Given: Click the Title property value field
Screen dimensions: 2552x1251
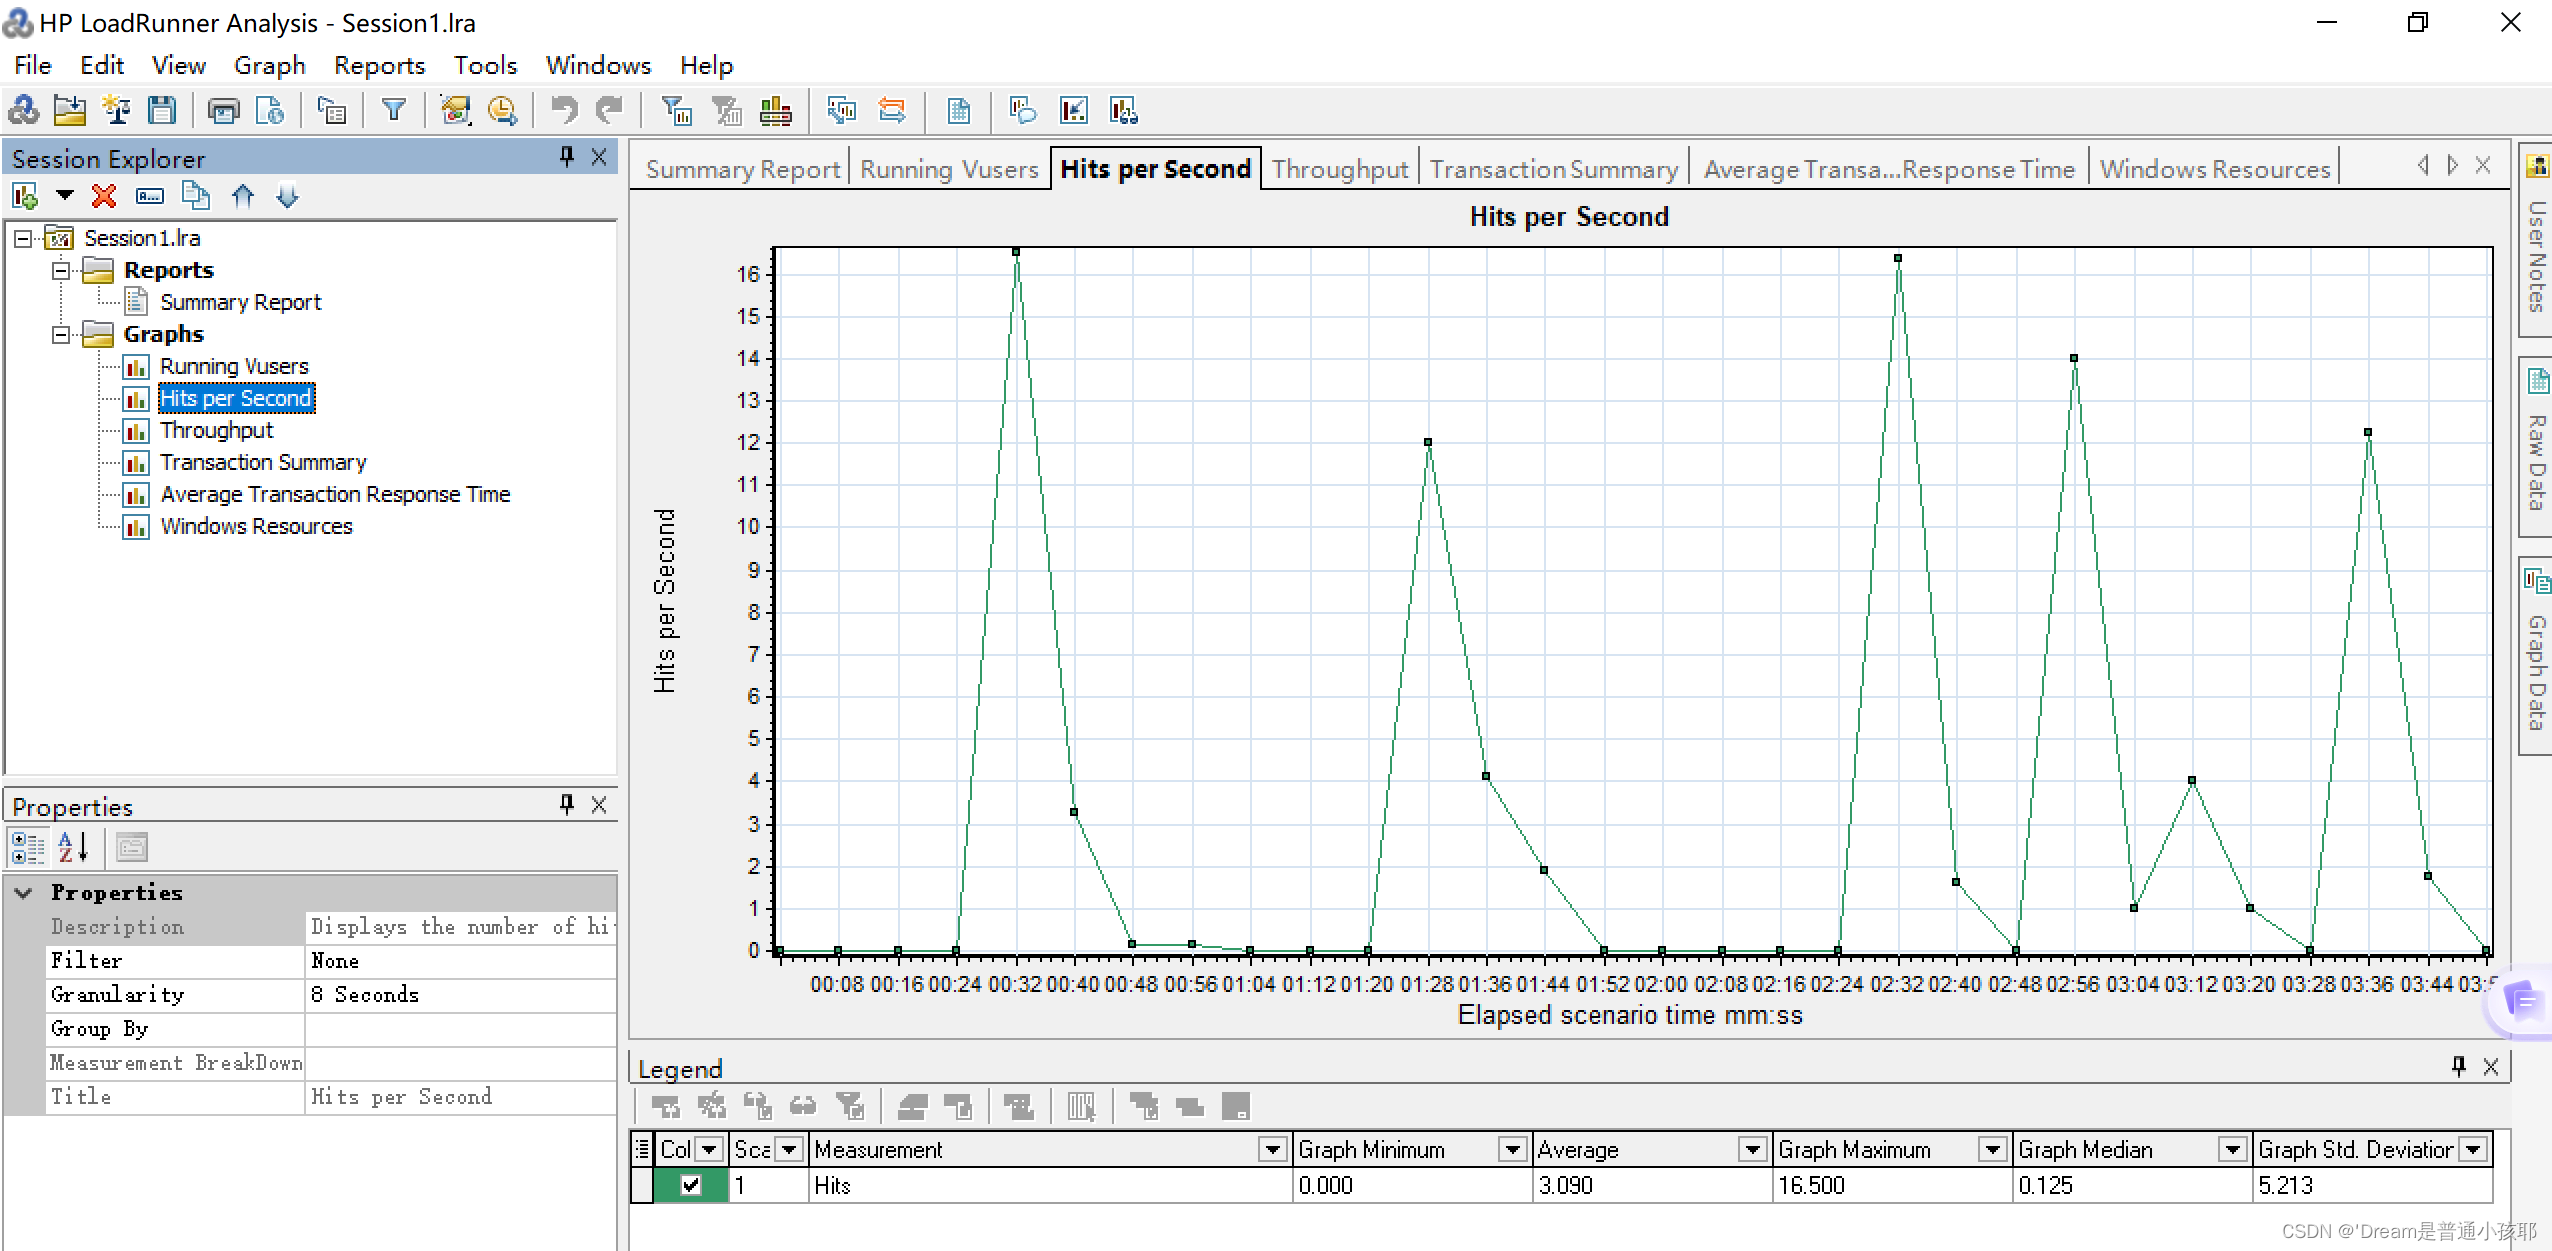Looking at the screenshot, I should (460, 1097).
